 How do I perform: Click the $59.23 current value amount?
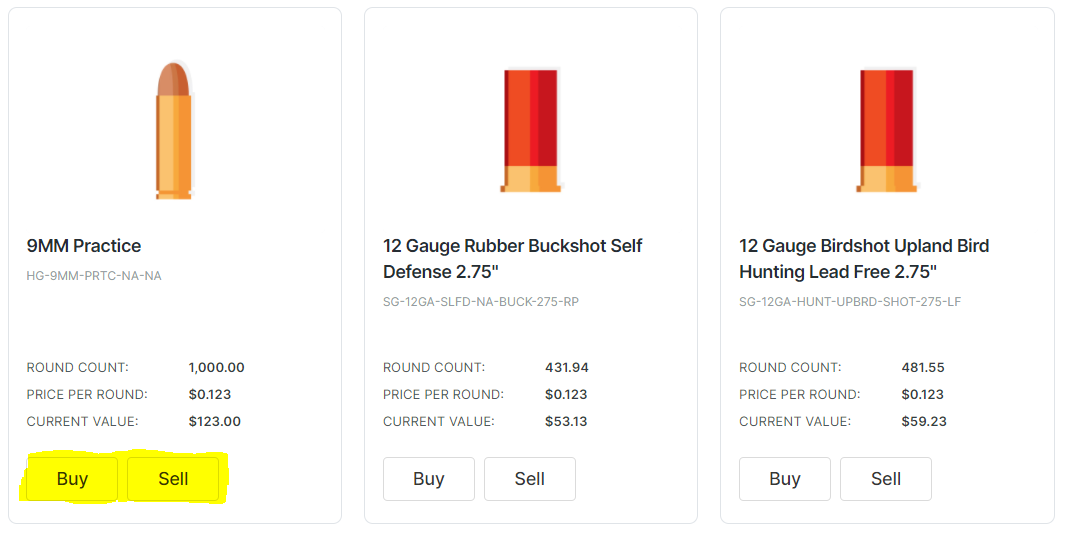(x=923, y=422)
